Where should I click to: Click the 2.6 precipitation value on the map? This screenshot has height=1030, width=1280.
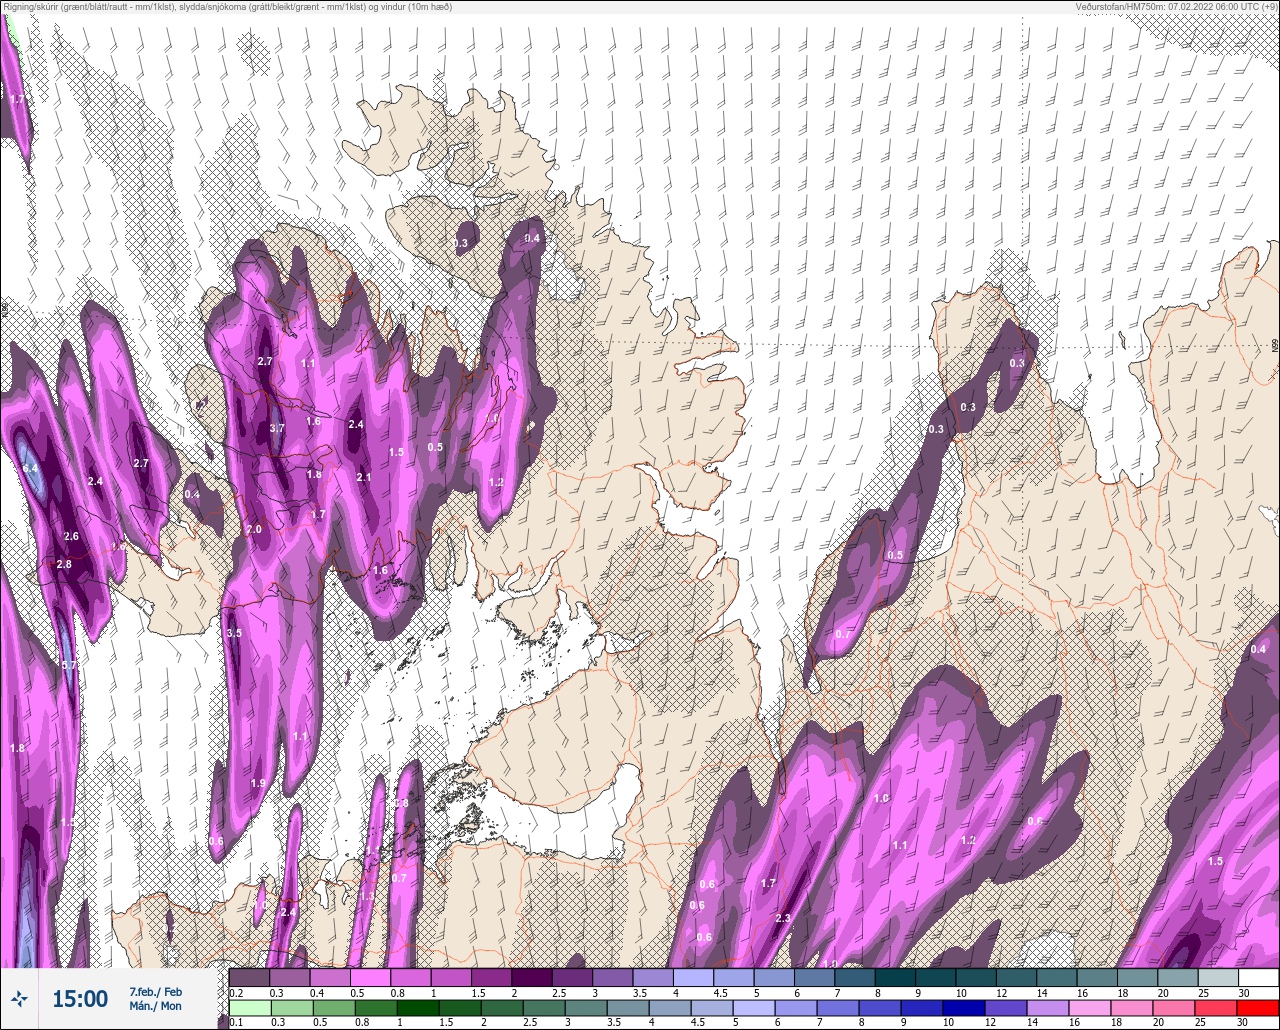coord(71,537)
